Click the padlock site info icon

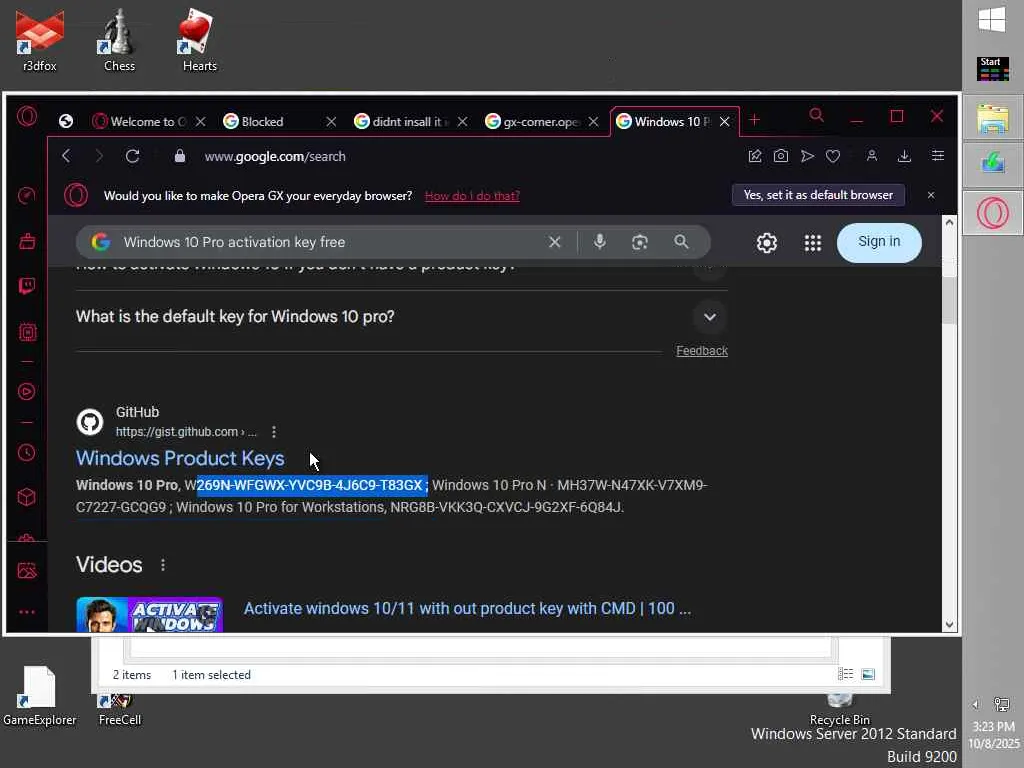[180, 156]
